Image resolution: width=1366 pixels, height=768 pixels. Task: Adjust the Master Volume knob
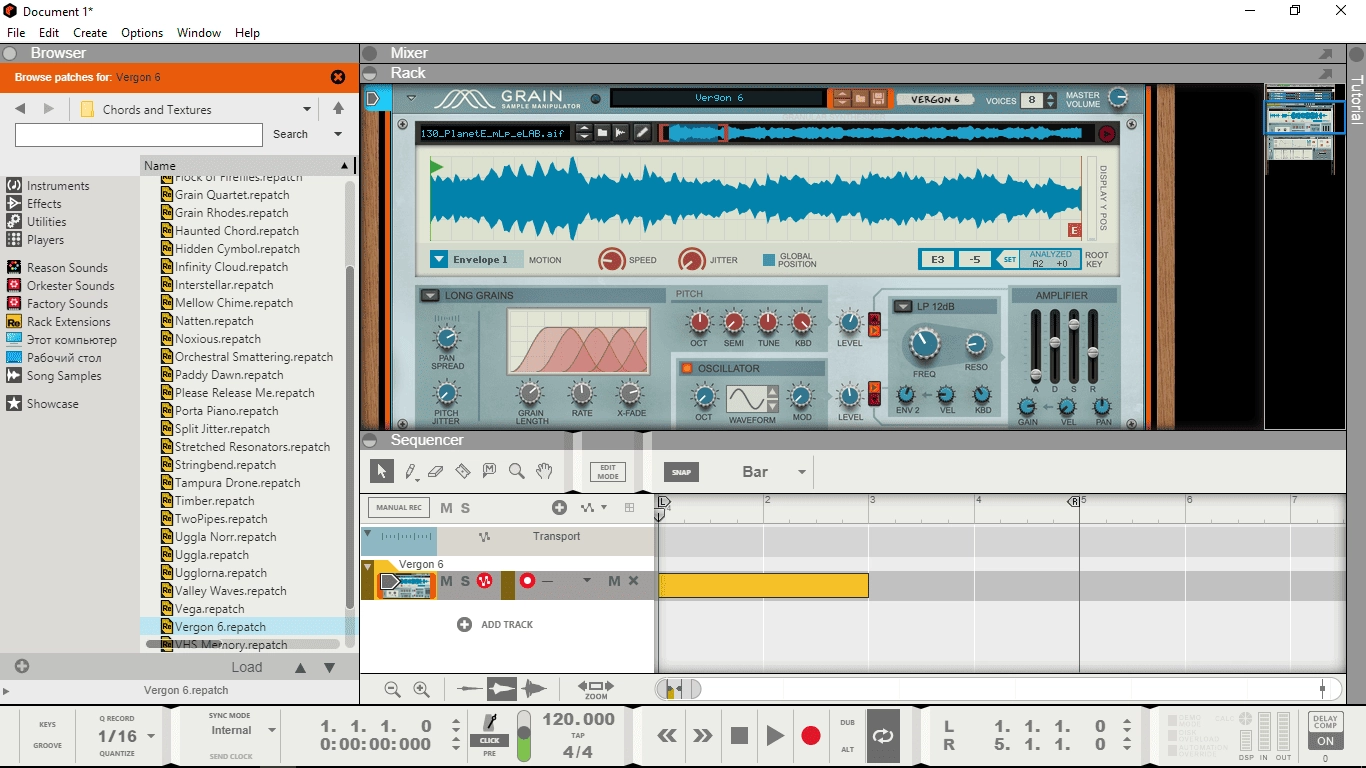[1118, 98]
